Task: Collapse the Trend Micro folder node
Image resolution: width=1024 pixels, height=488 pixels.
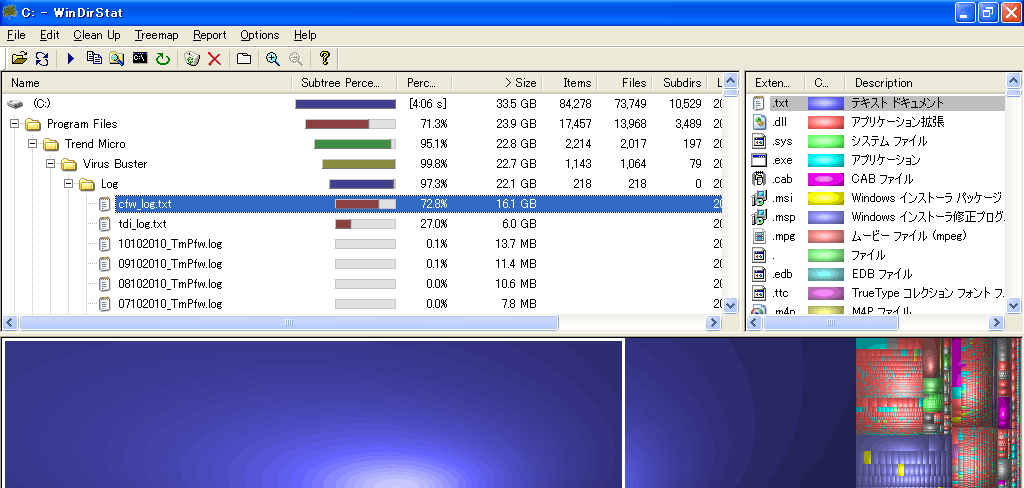Action: [x=33, y=144]
